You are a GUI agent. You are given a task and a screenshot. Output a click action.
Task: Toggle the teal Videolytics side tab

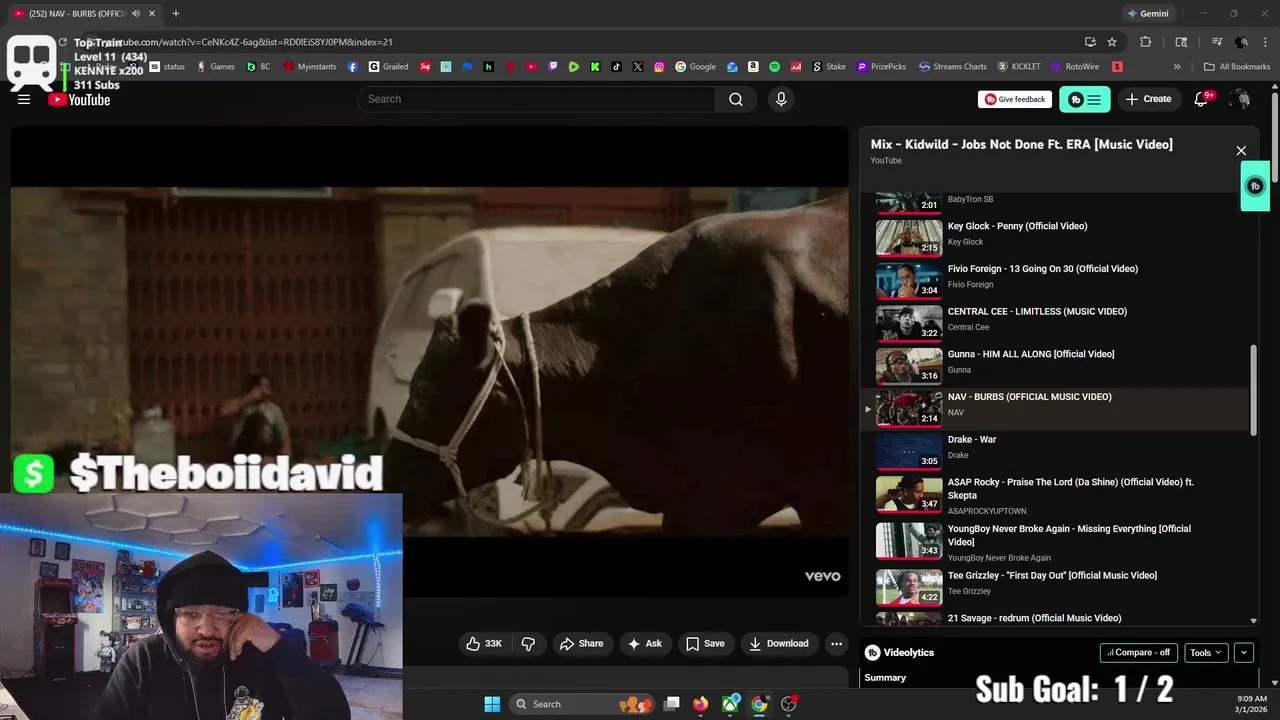click(x=1255, y=186)
